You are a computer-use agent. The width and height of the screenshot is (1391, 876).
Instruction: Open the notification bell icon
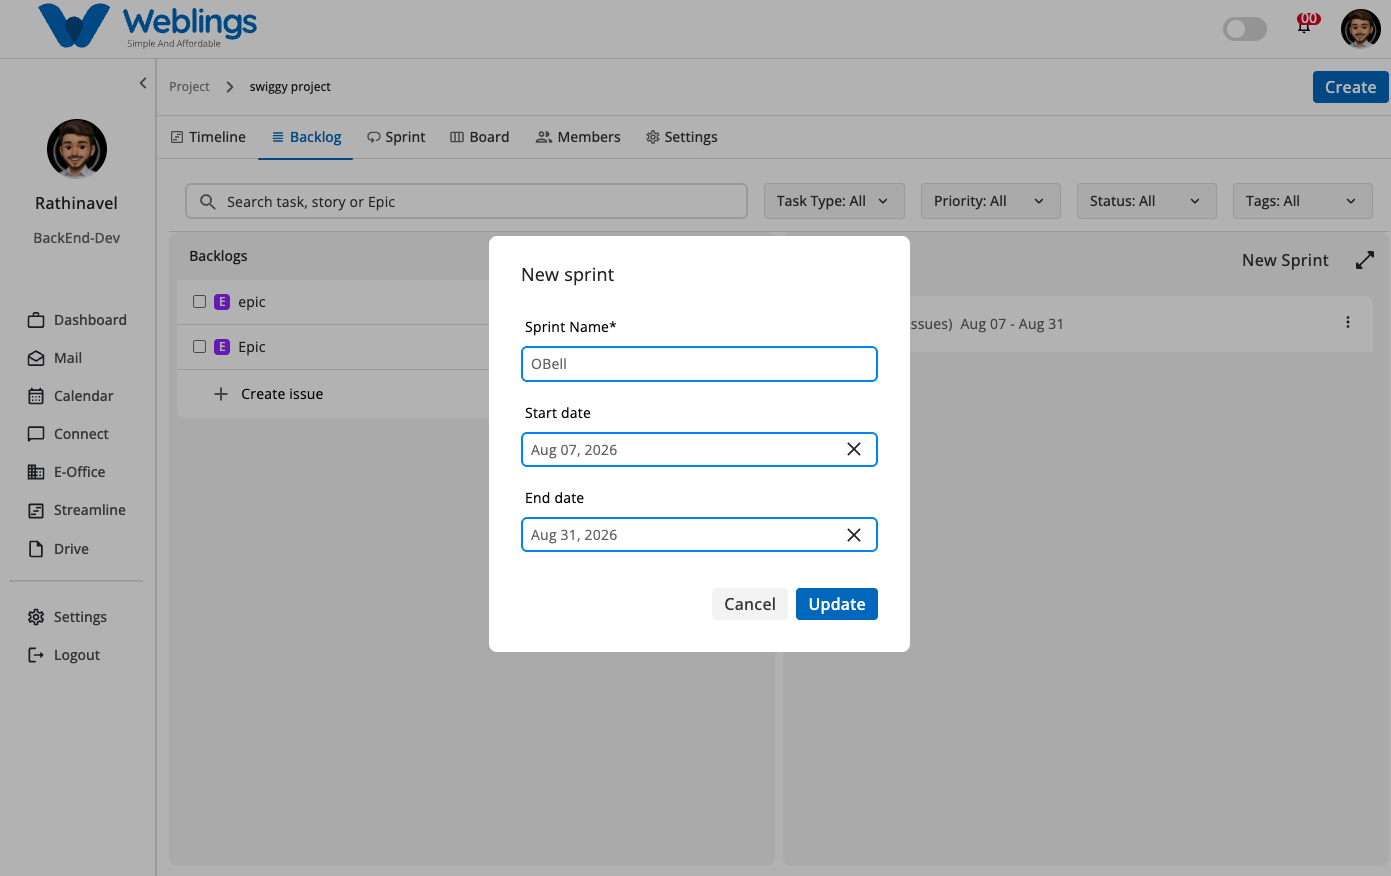click(x=1304, y=26)
